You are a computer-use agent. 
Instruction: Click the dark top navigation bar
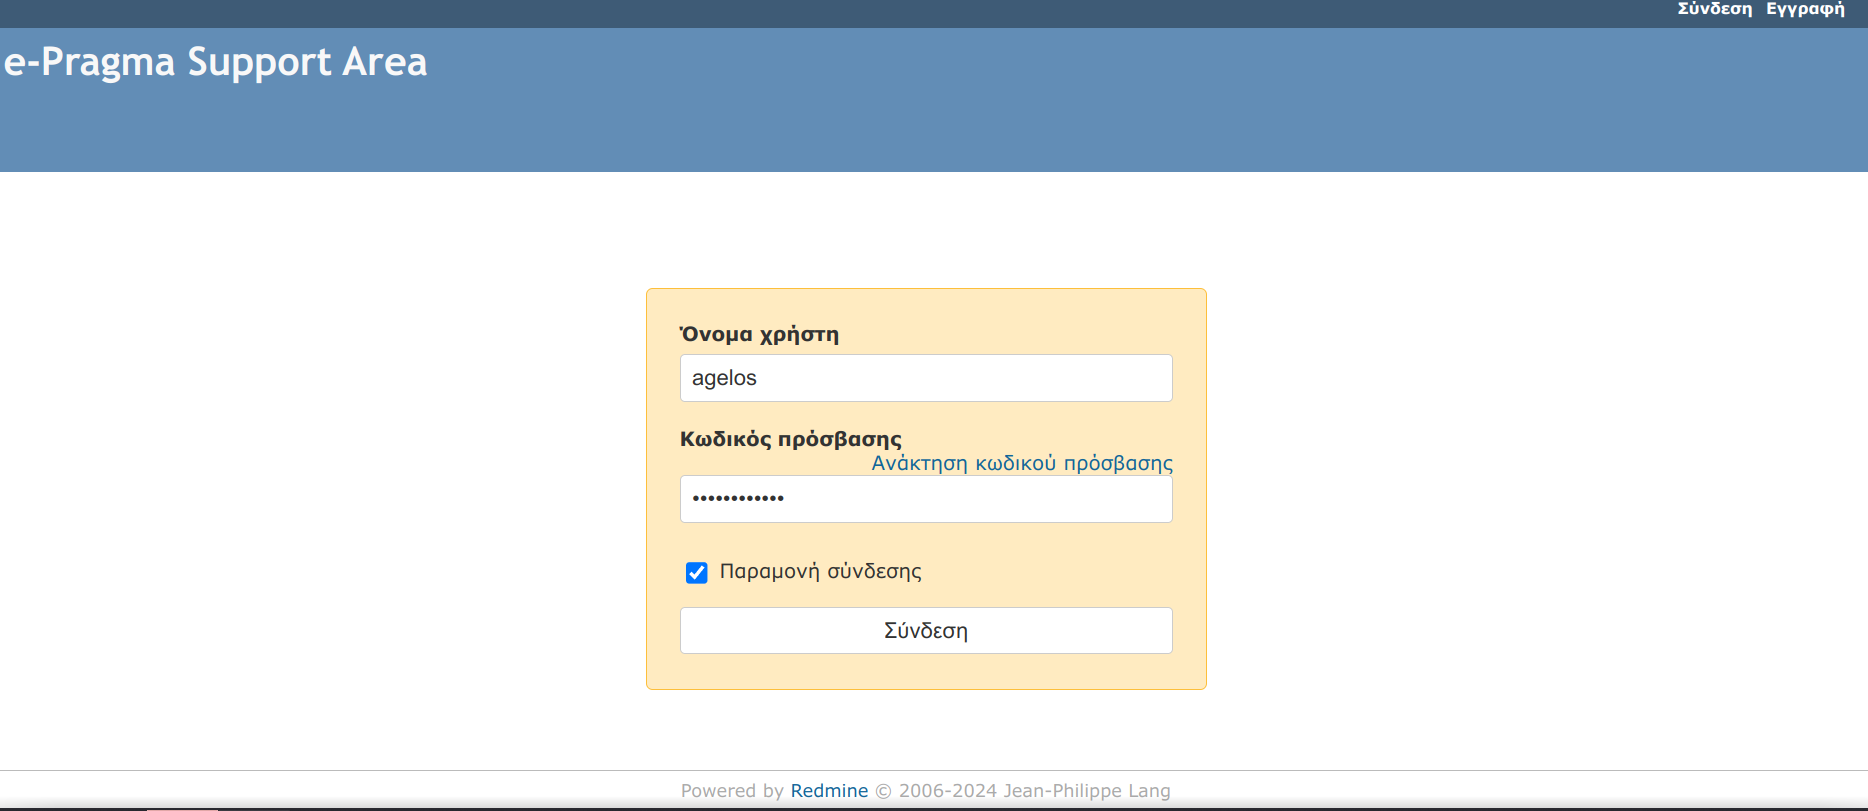tap(800, 13)
